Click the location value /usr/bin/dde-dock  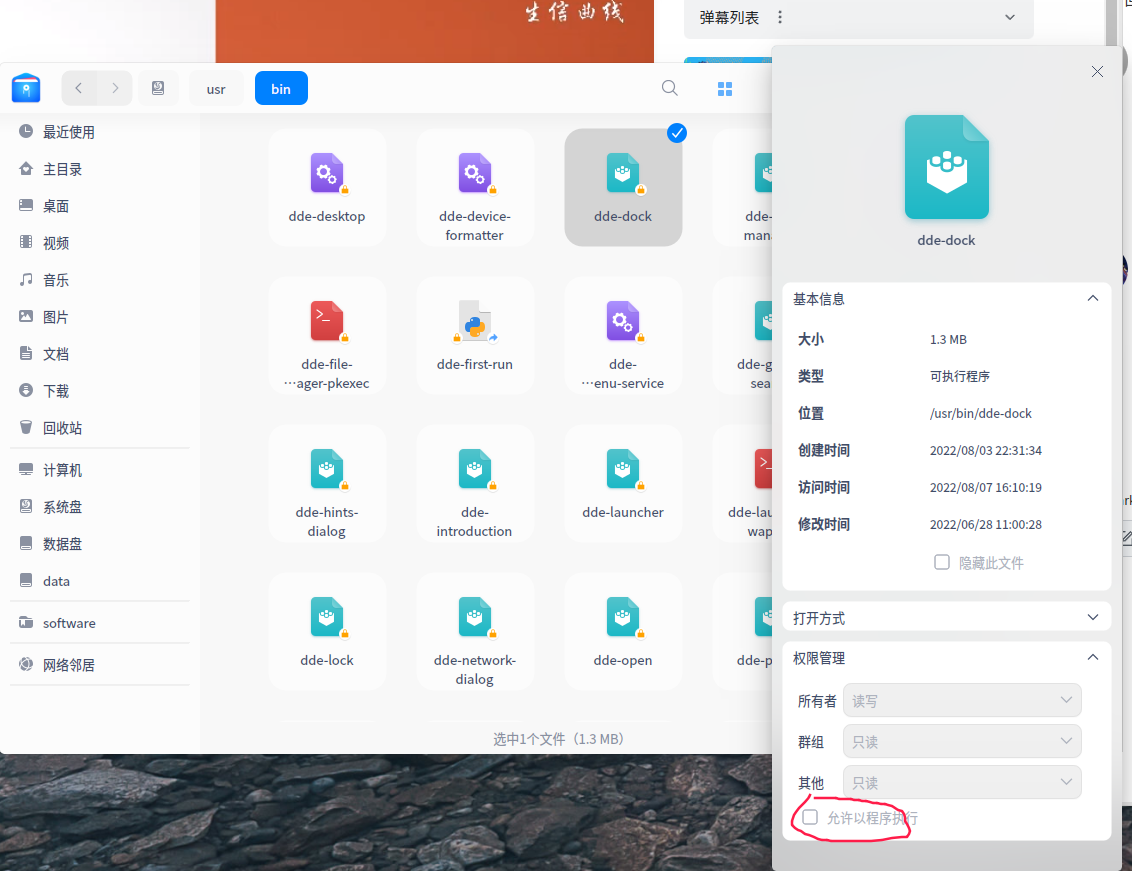pos(980,413)
